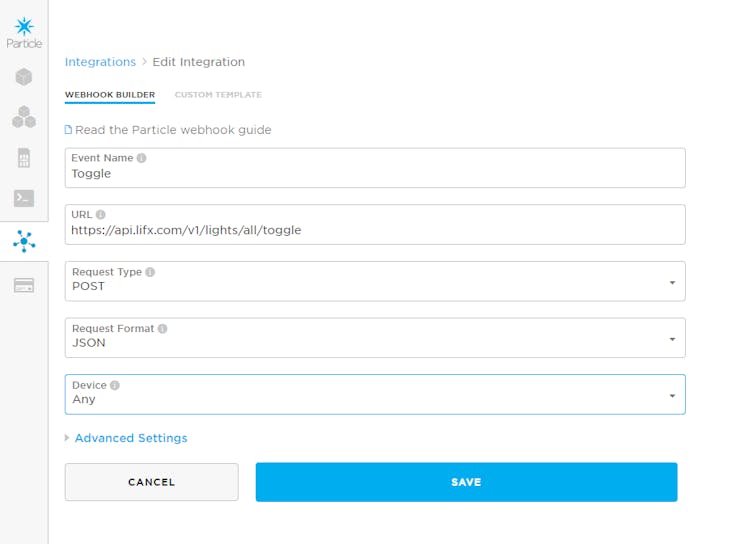Click the Save button
This screenshot has width=740, height=544.
(x=466, y=482)
